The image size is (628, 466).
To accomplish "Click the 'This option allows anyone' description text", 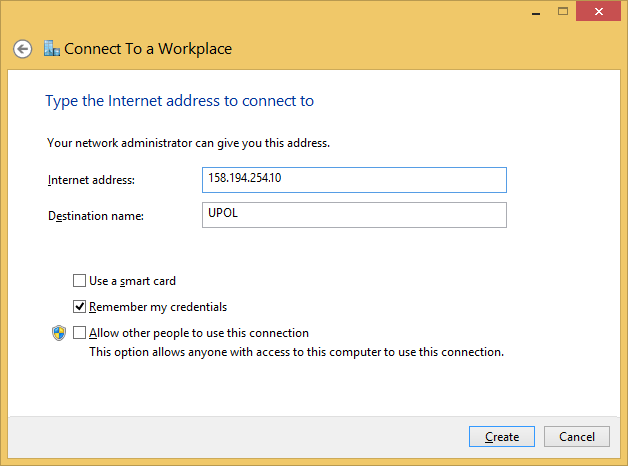I will [296, 352].
